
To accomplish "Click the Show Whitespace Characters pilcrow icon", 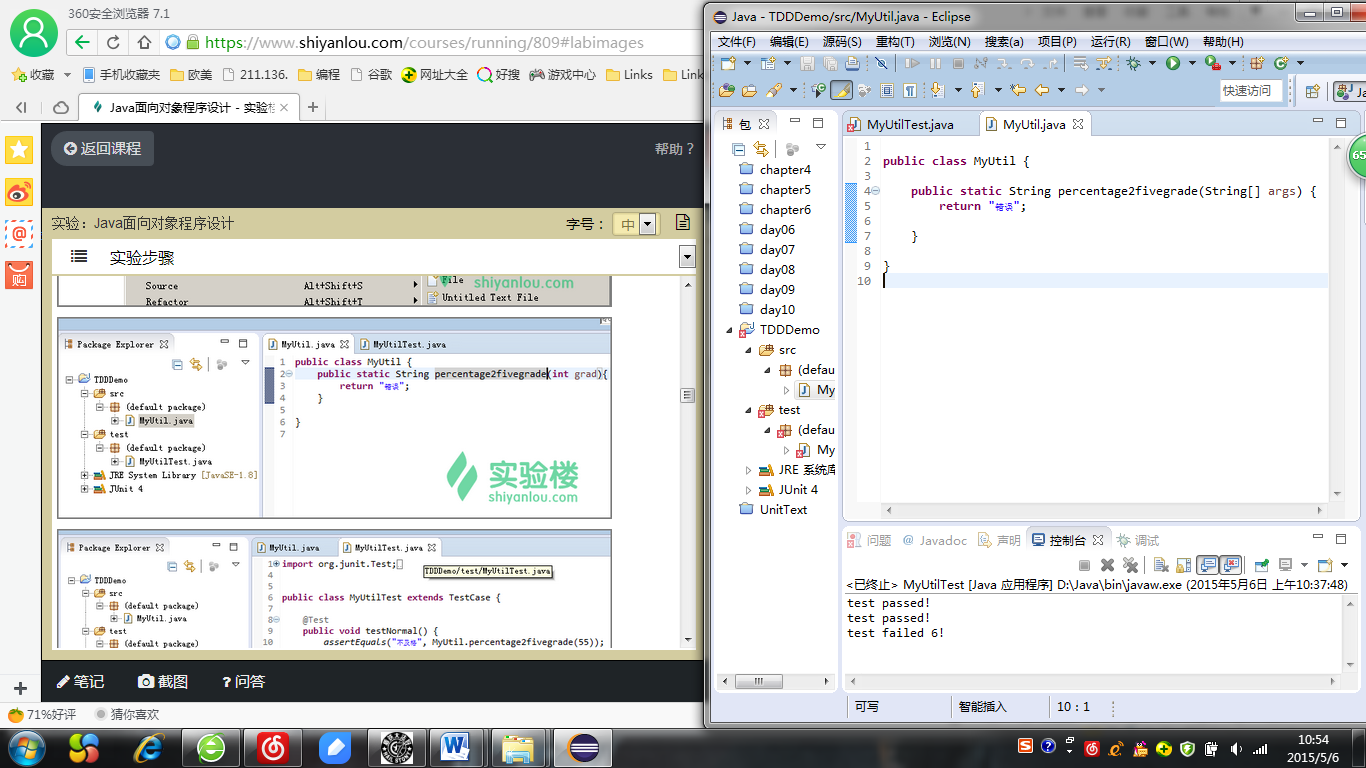I will point(909,90).
